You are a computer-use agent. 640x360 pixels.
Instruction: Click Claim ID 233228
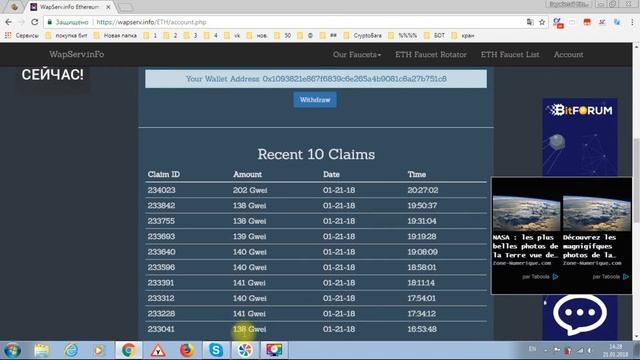click(x=161, y=314)
